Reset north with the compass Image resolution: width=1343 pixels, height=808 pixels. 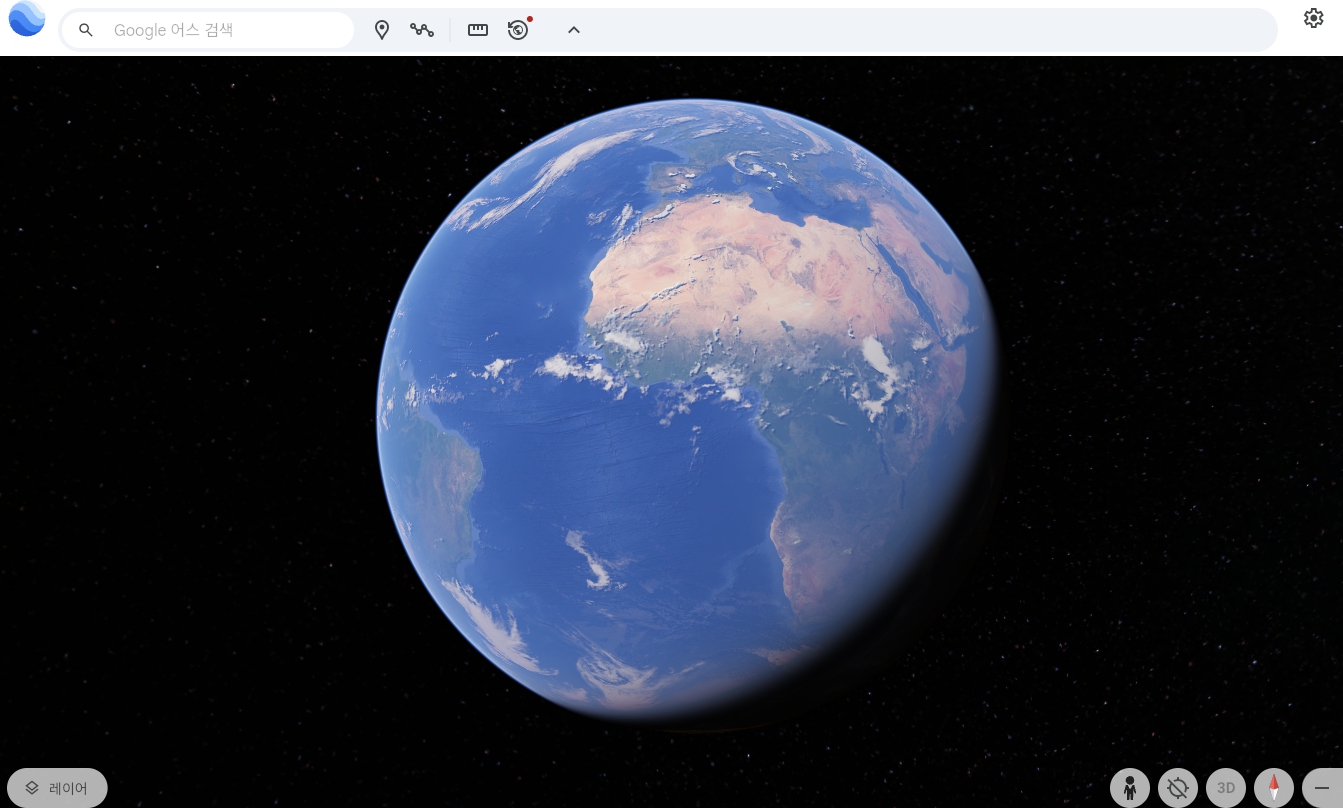(x=1274, y=788)
